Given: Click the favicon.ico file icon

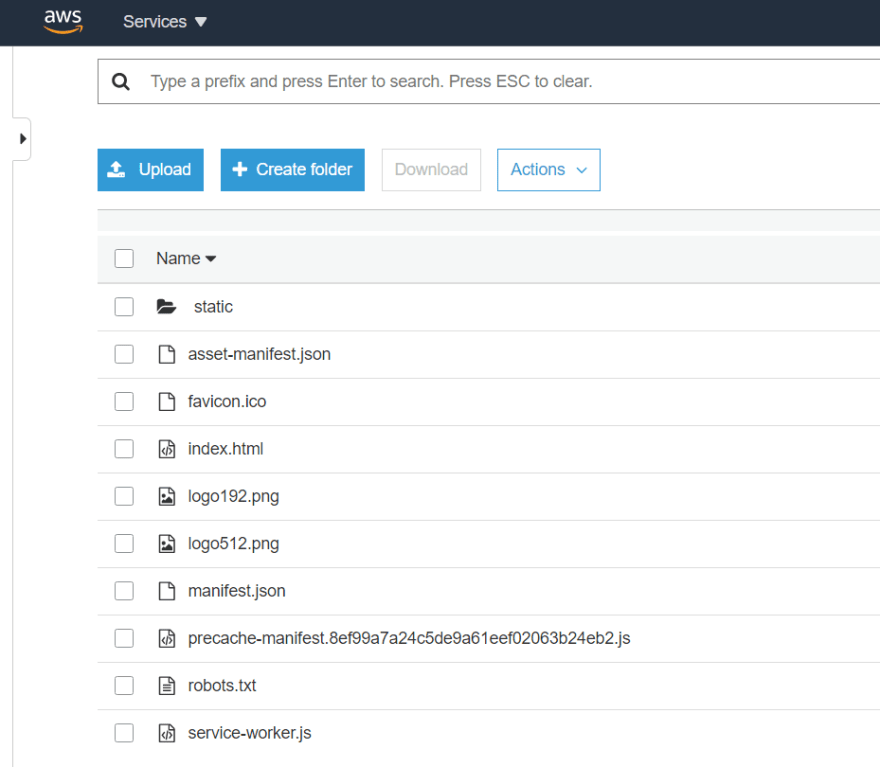Looking at the screenshot, I should pos(167,402).
